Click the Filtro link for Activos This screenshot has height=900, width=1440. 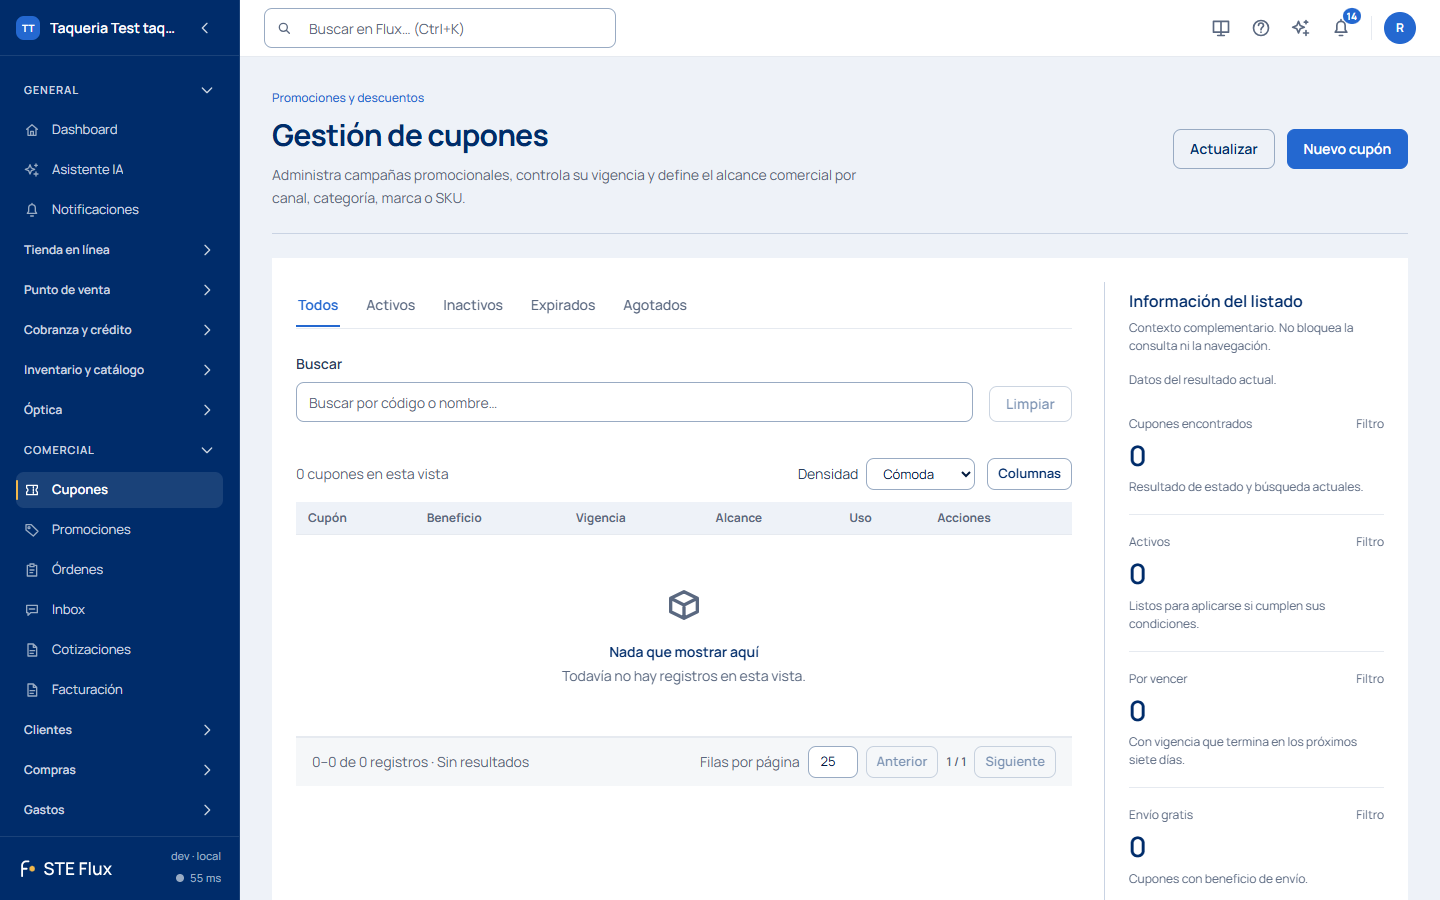click(x=1370, y=542)
